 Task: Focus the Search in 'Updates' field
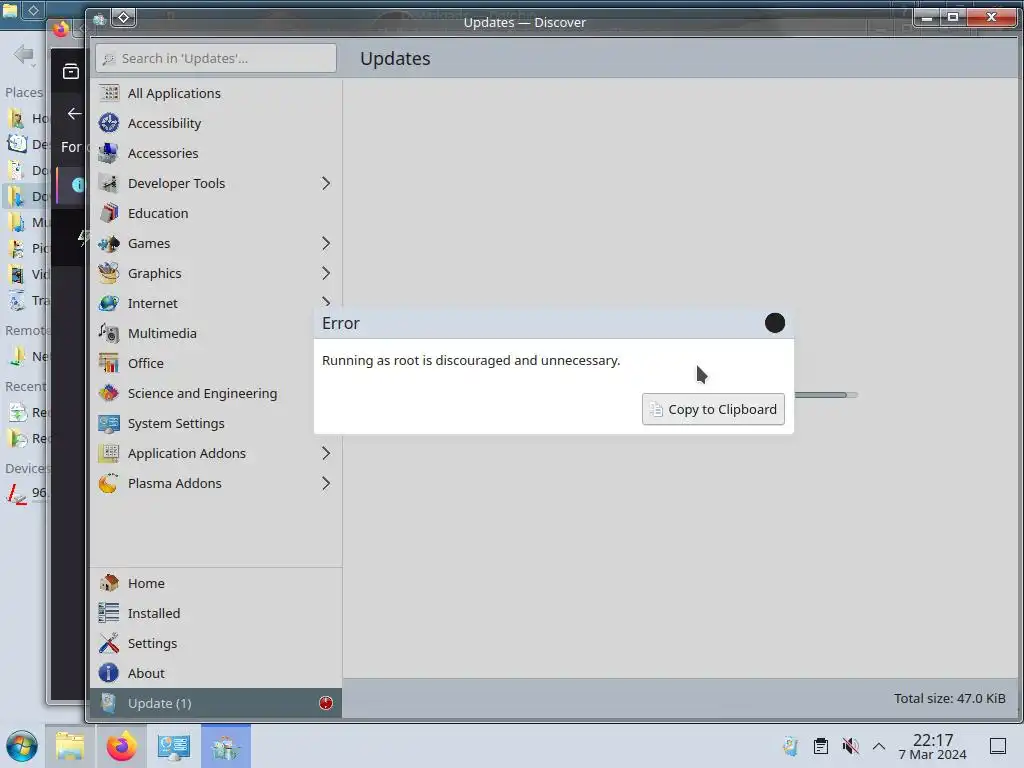(x=216, y=58)
